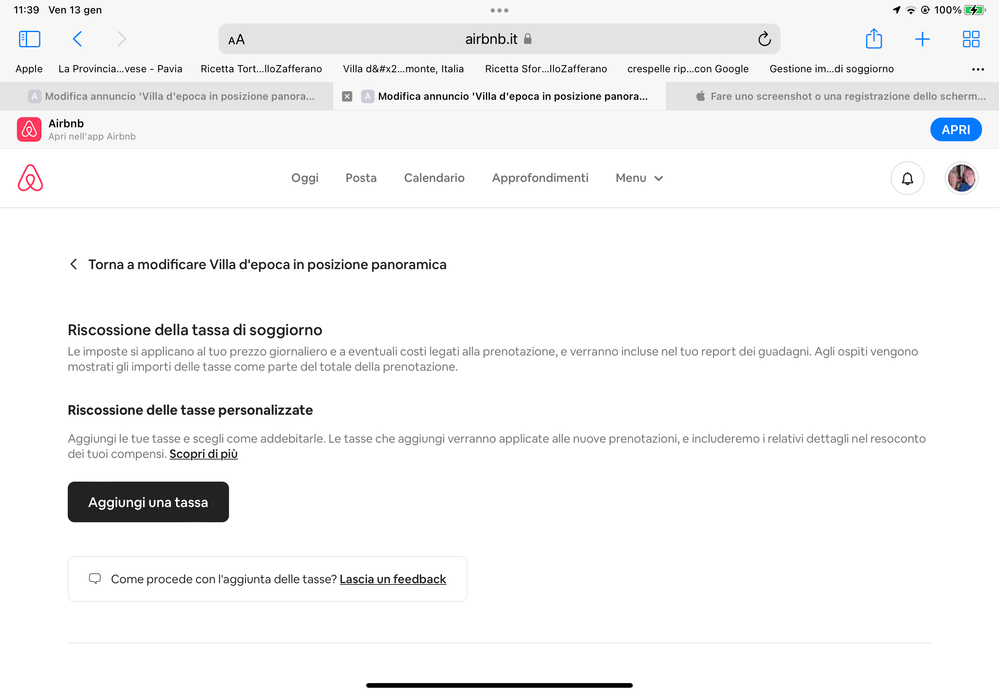Open the Scopri di più link
This screenshot has width=999, height=694.
point(203,454)
